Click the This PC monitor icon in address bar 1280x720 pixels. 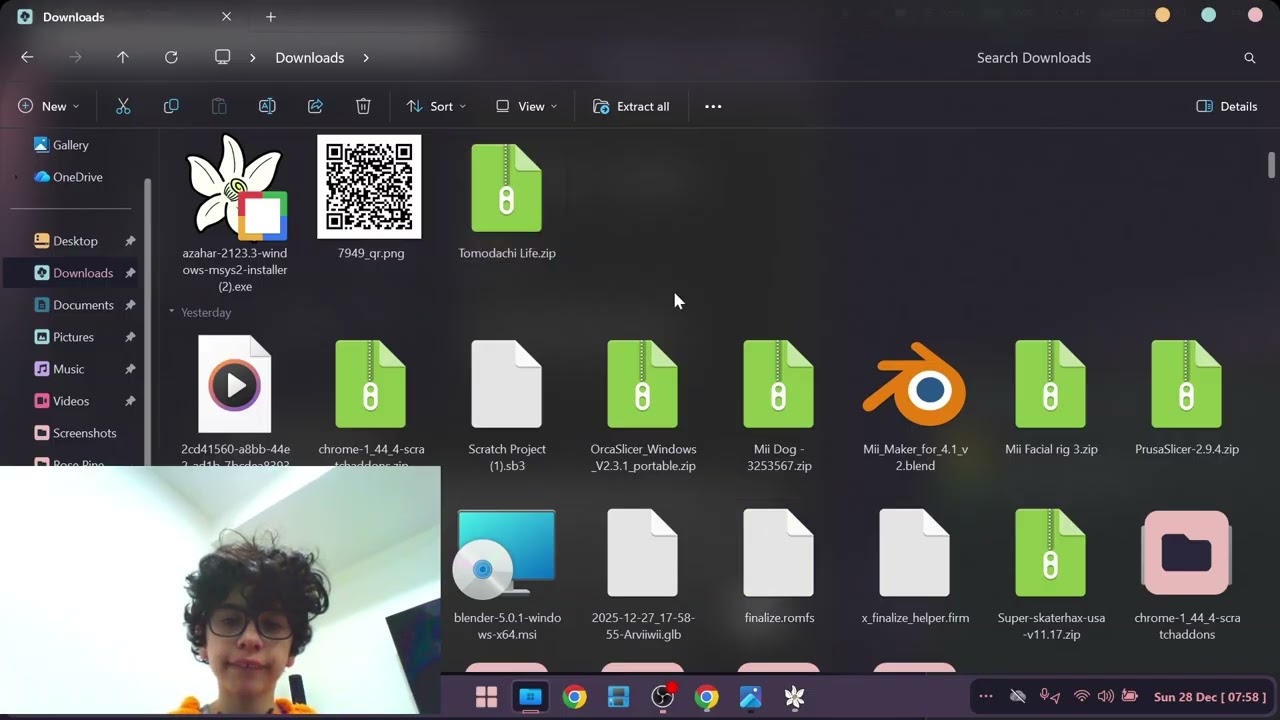(223, 57)
